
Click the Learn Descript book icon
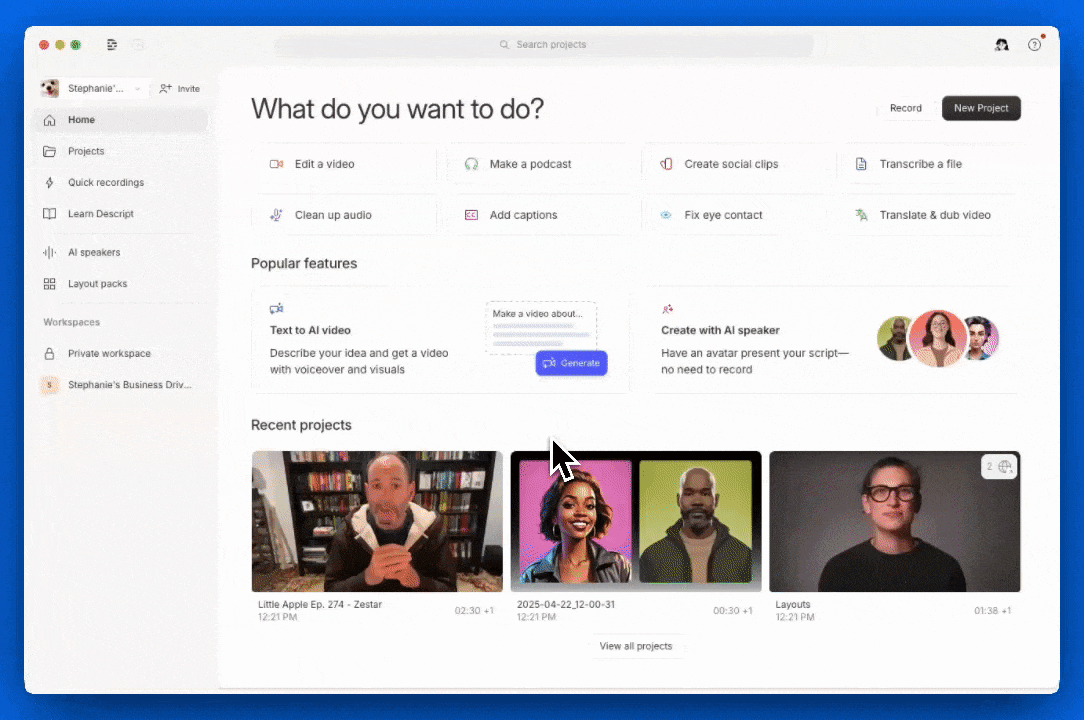click(x=50, y=214)
